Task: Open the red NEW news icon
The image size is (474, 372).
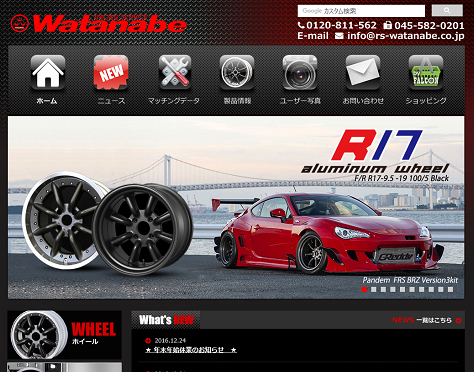Action: 111,72
